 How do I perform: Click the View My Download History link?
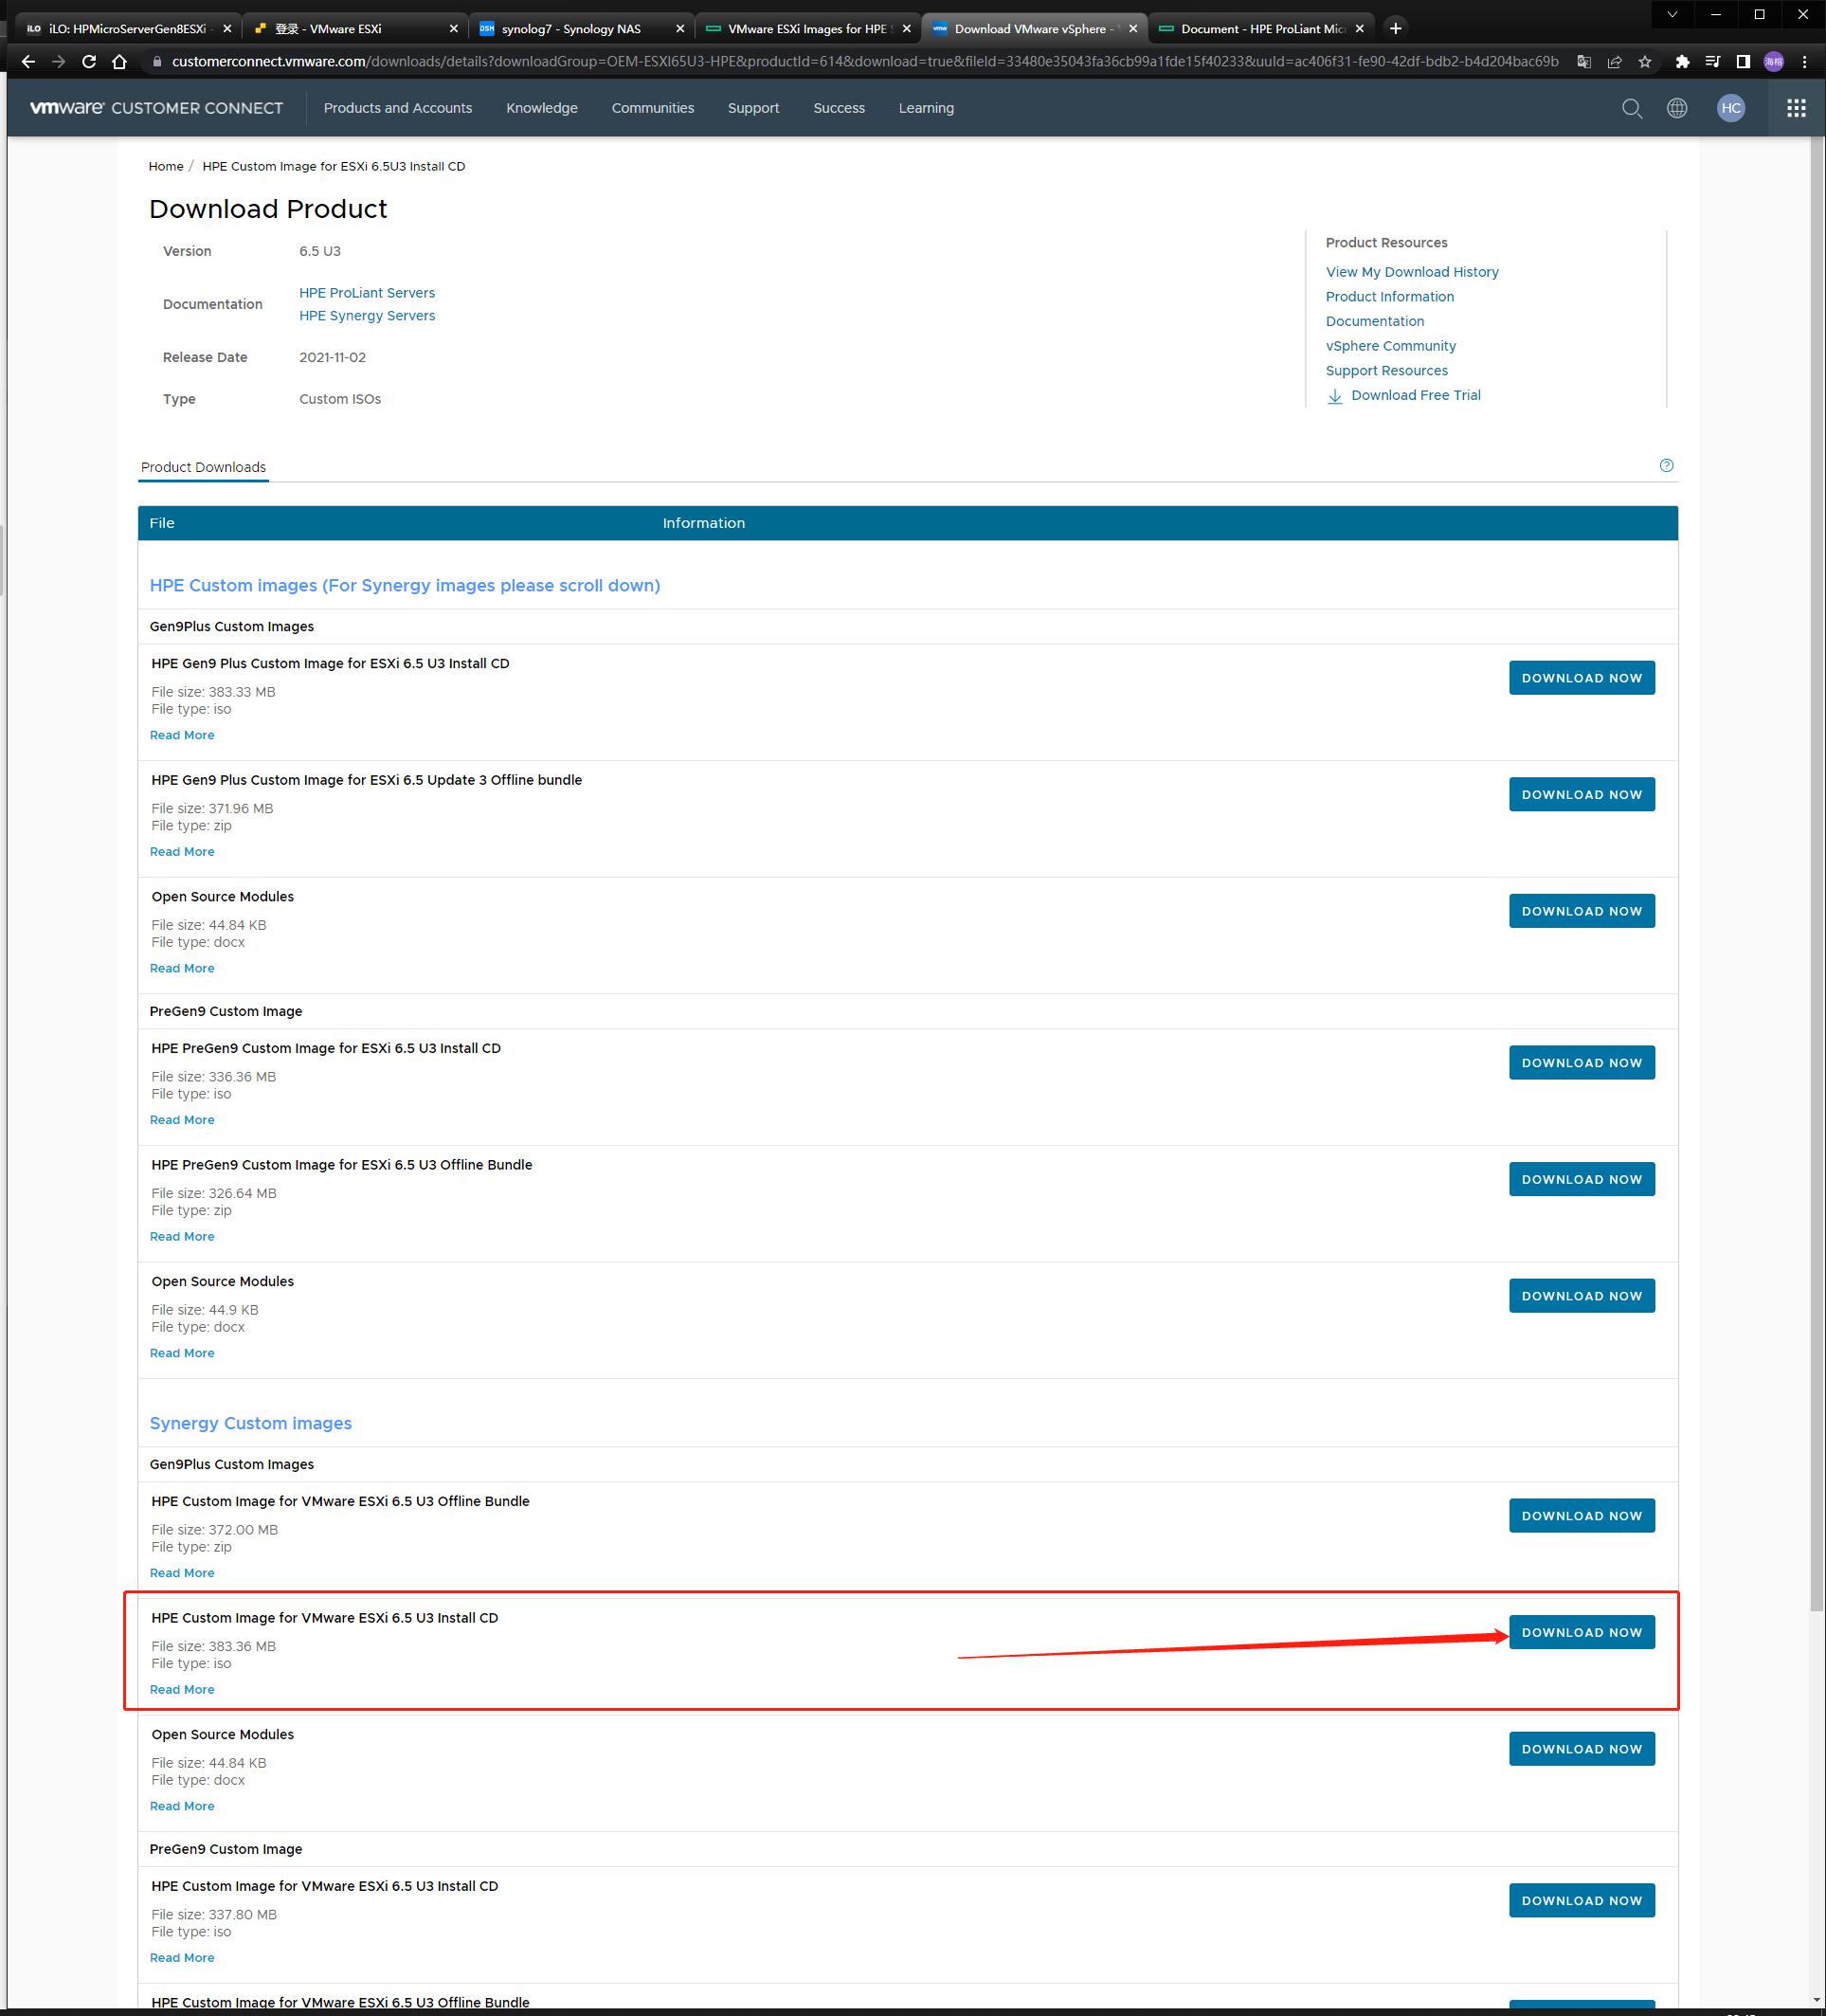click(1411, 272)
